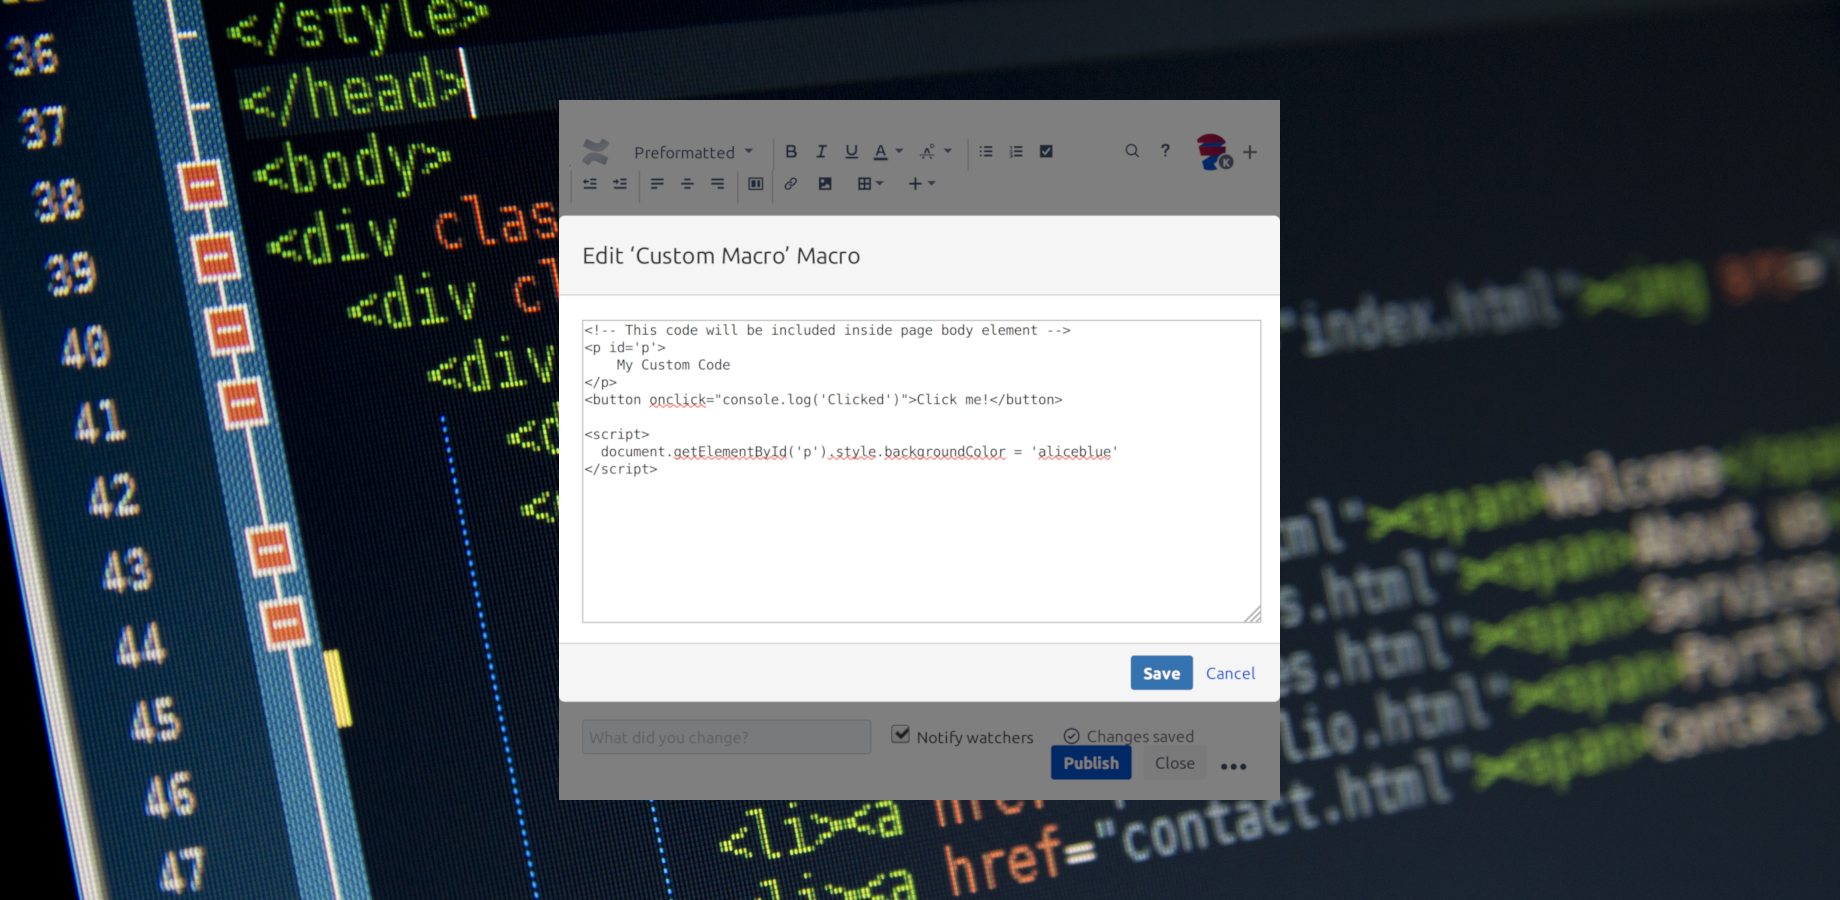1840x900 pixels.
Task: Insert a numbered list
Action: [1016, 152]
